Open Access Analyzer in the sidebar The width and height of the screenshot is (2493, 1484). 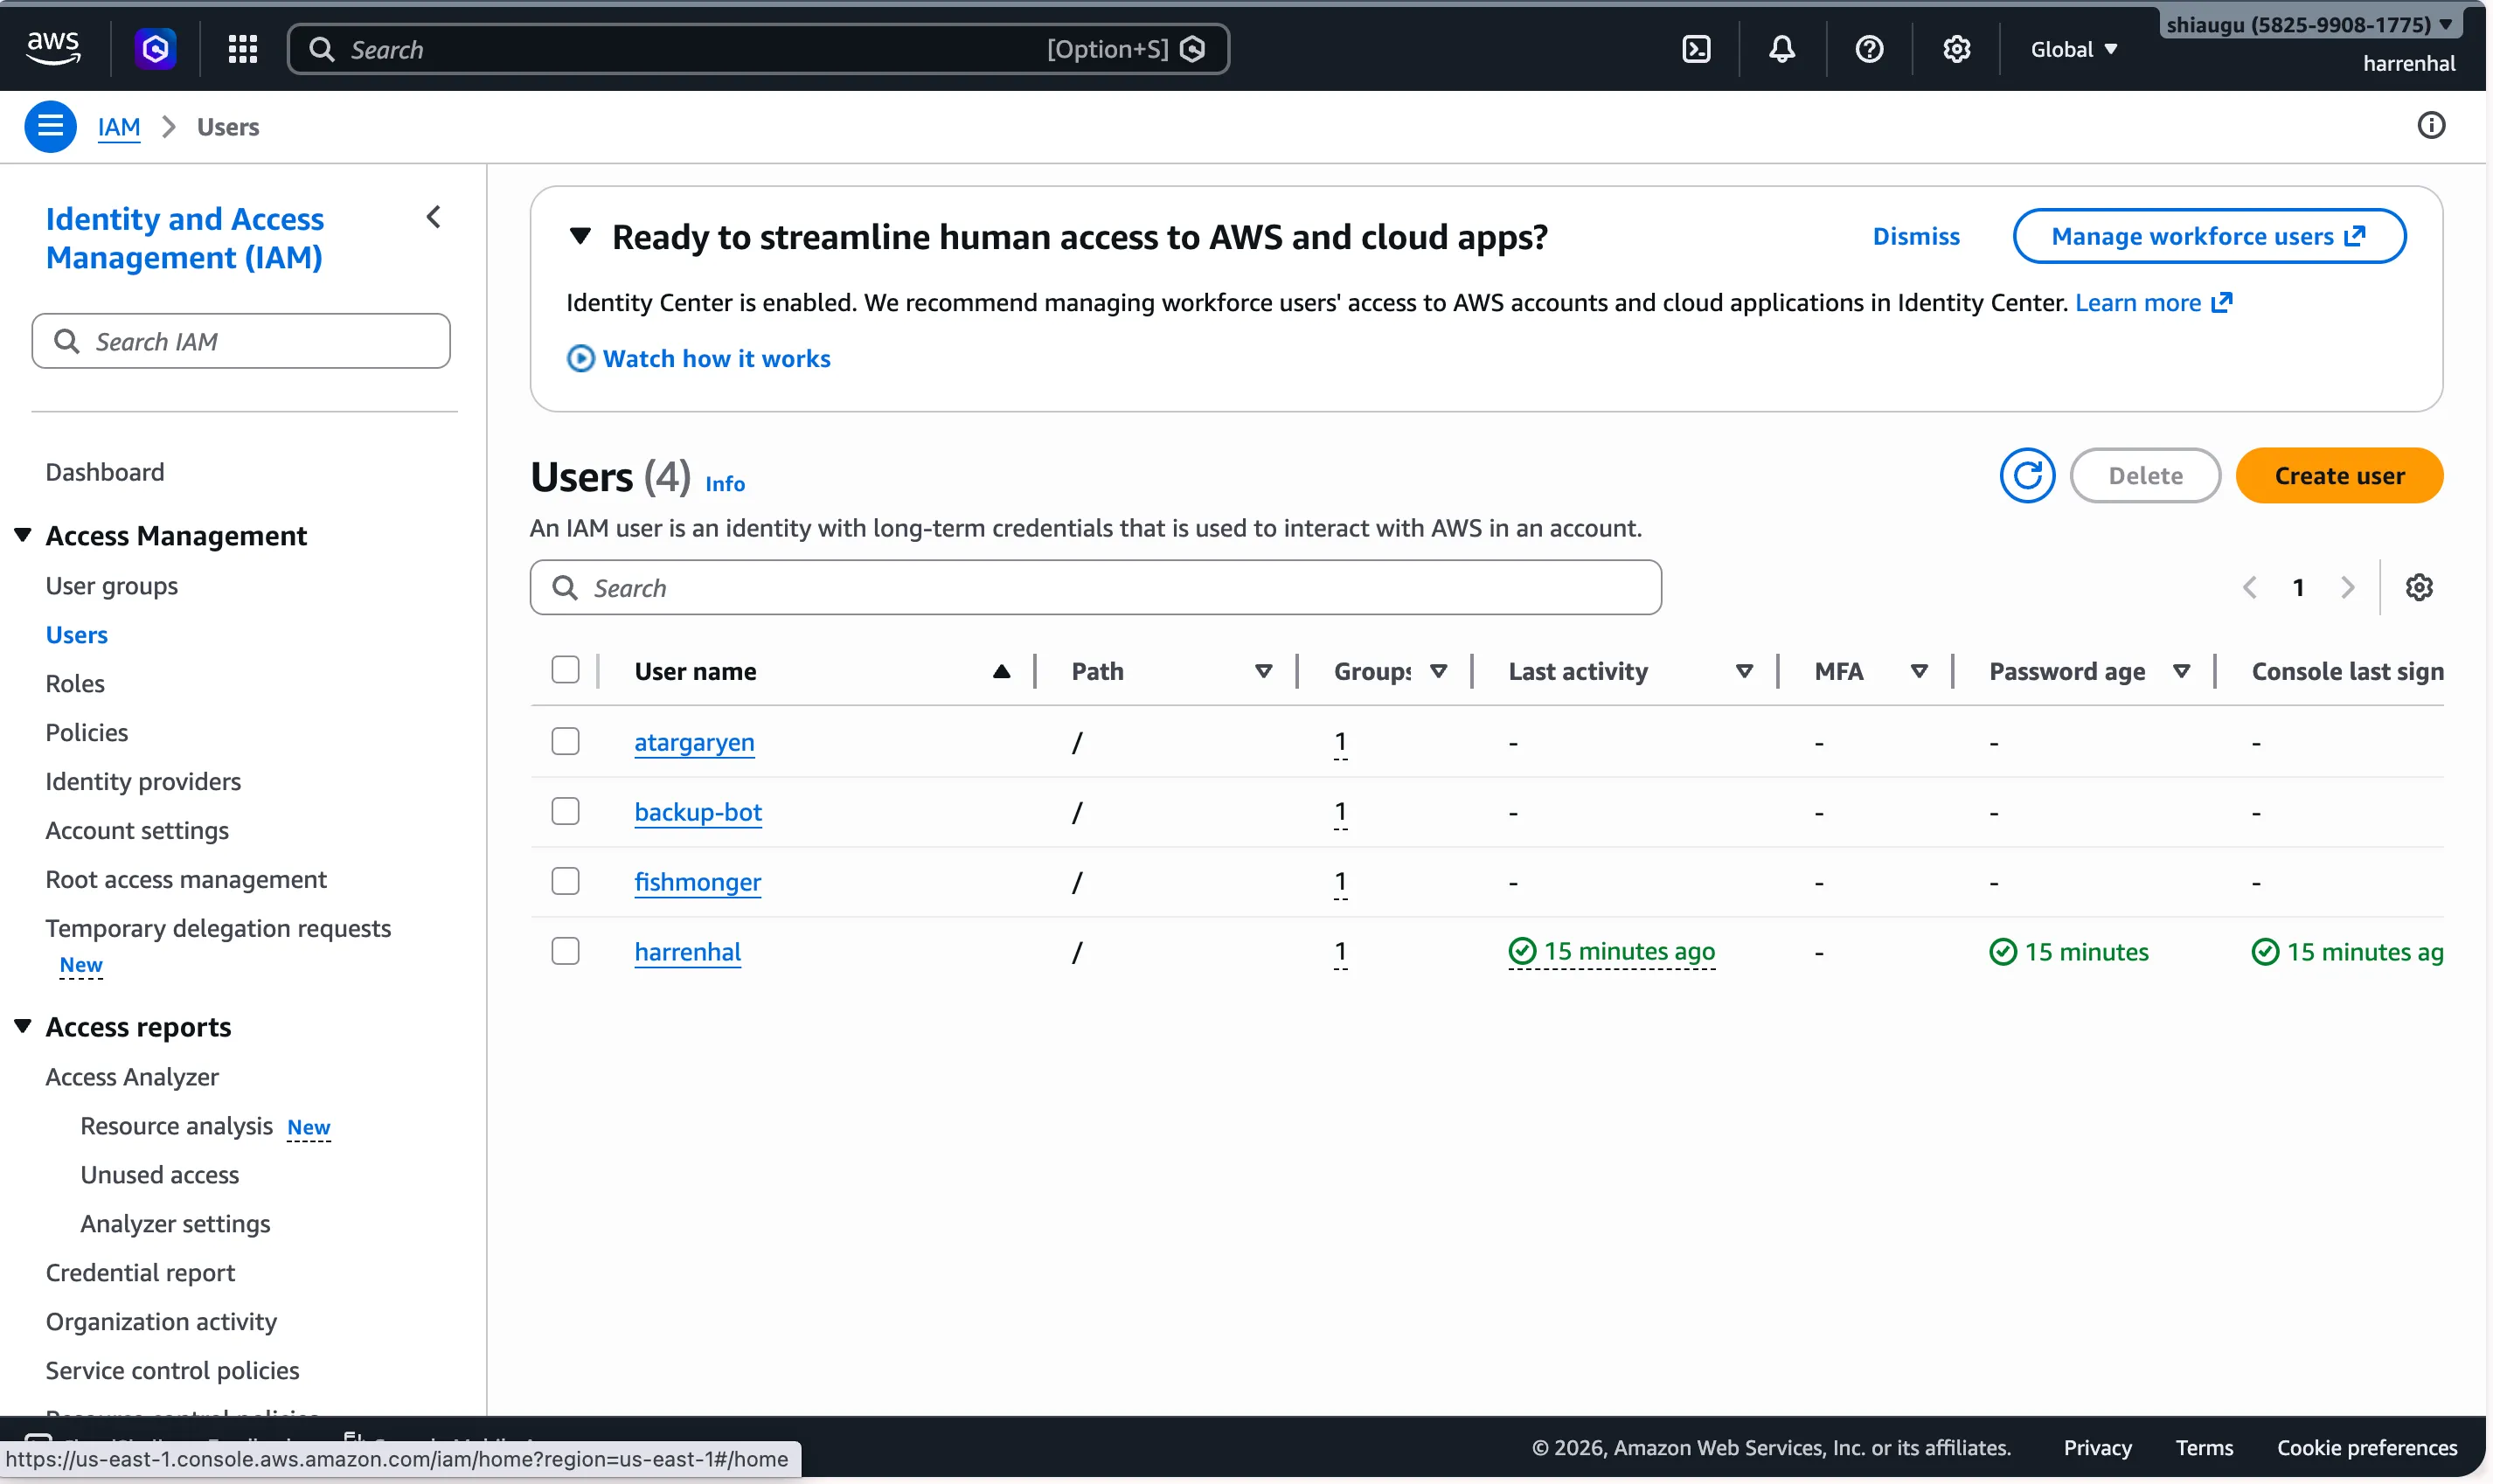pos(132,1077)
